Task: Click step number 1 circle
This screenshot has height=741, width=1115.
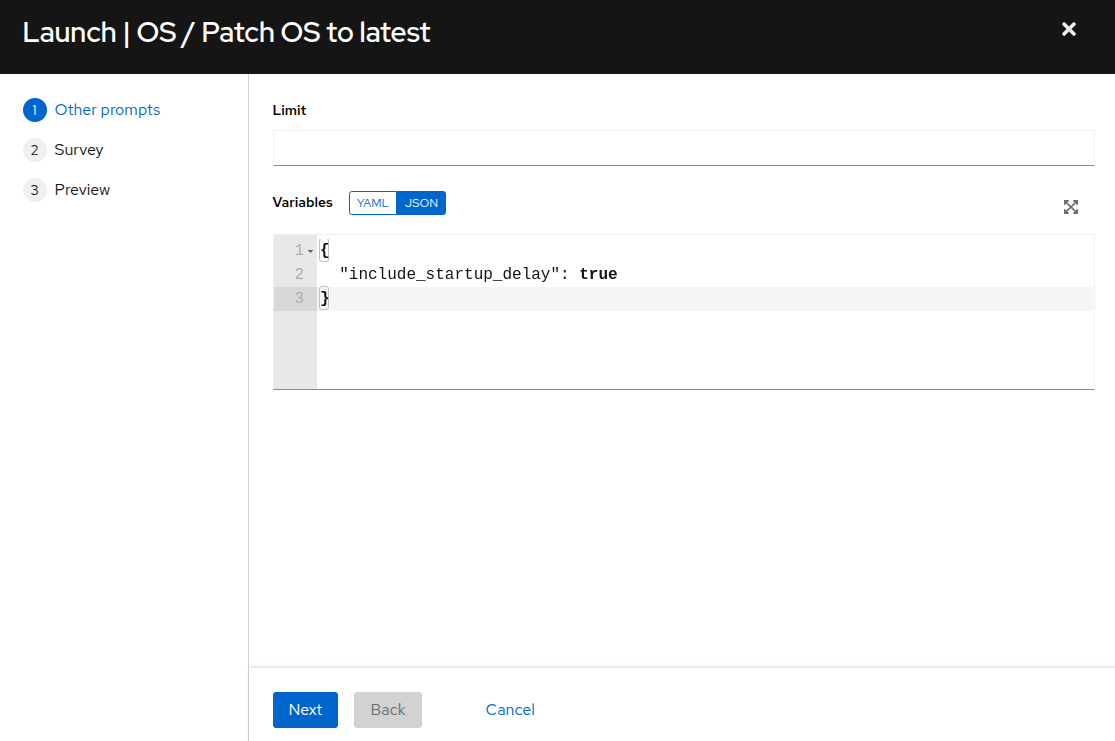Action: click(35, 110)
